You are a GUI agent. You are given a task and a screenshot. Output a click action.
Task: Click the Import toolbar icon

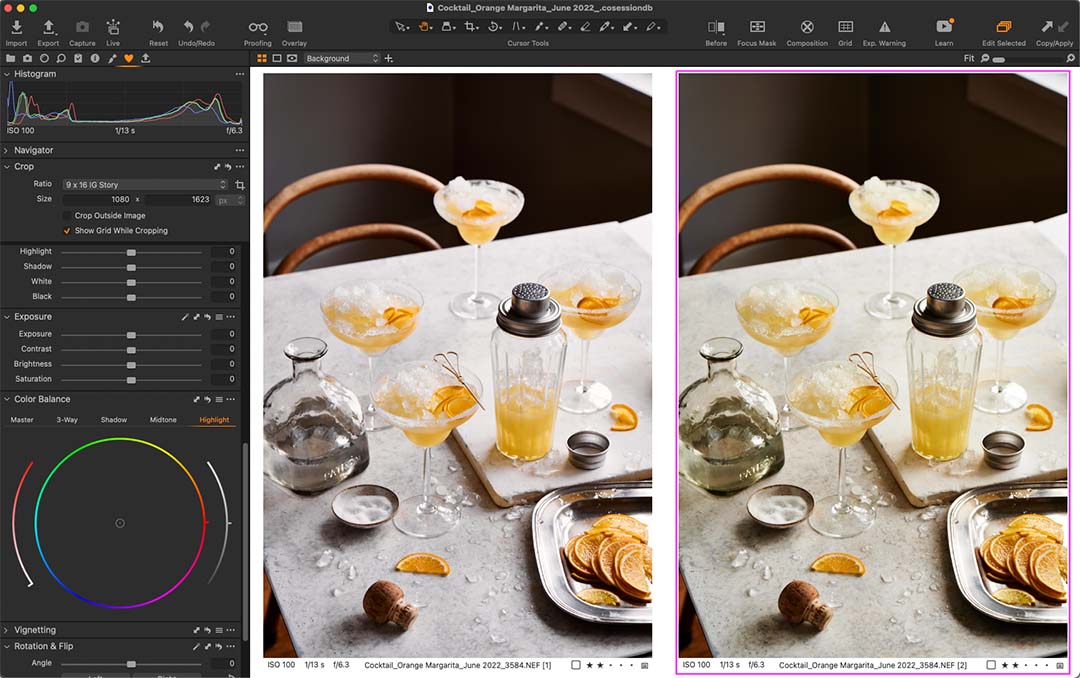(17, 27)
